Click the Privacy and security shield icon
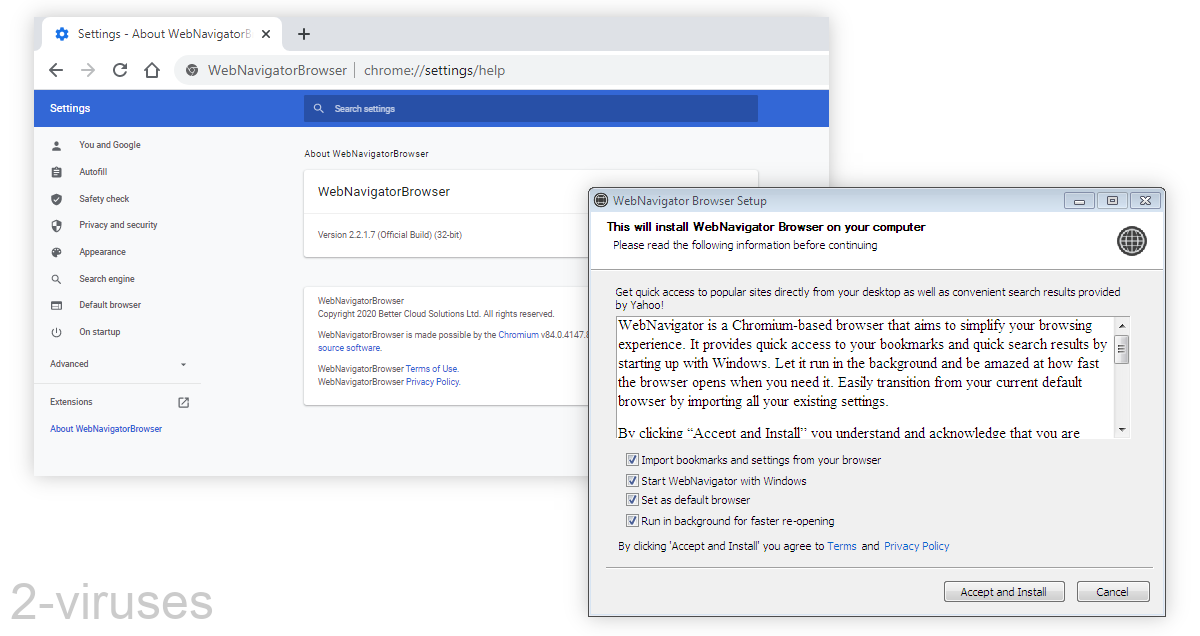This screenshot has width=1200, height=636. (57, 225)
